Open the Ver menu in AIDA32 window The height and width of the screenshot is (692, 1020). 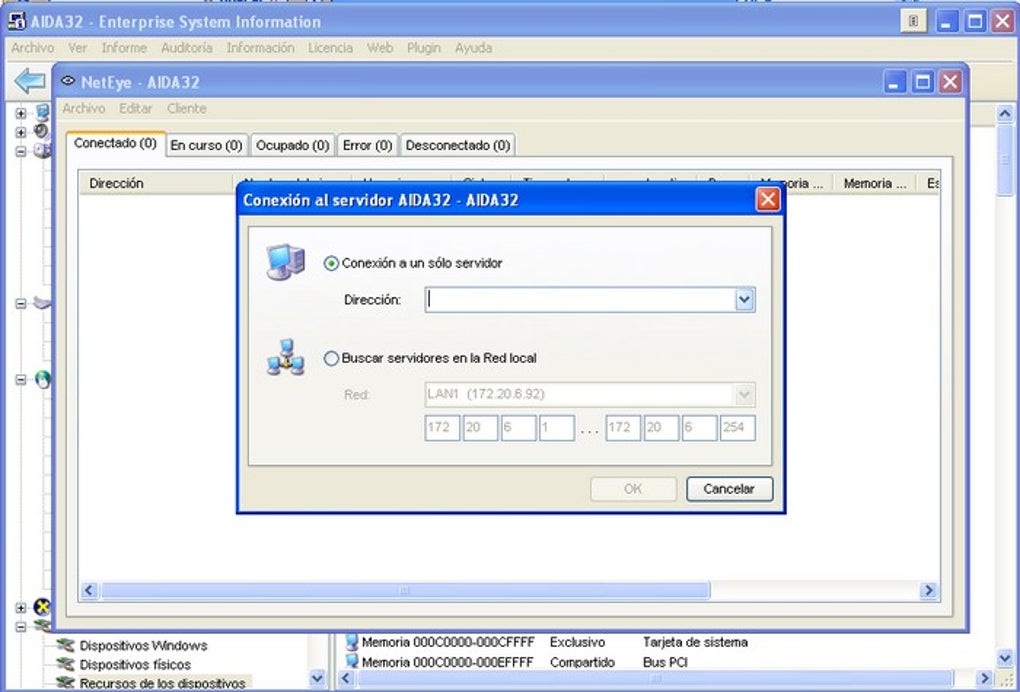point(77,48)
